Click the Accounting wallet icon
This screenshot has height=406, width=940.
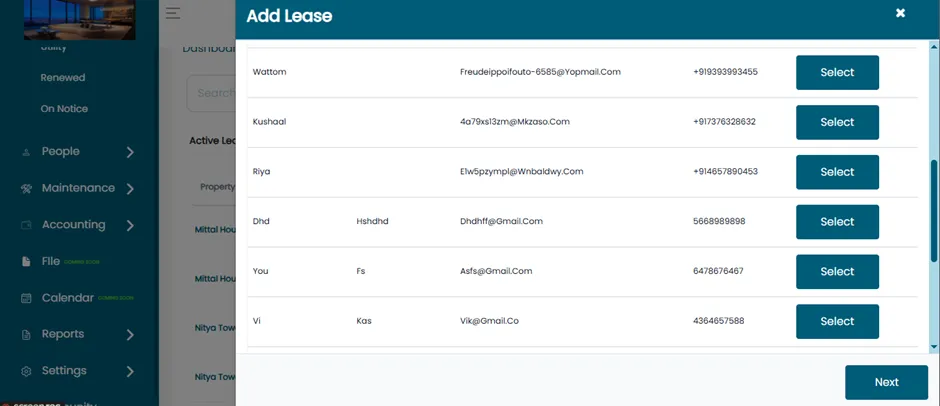coord(26,225)
